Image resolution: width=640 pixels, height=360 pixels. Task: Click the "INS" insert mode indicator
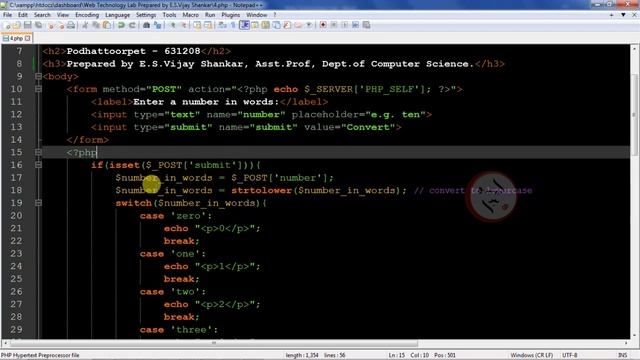[622, 355]
